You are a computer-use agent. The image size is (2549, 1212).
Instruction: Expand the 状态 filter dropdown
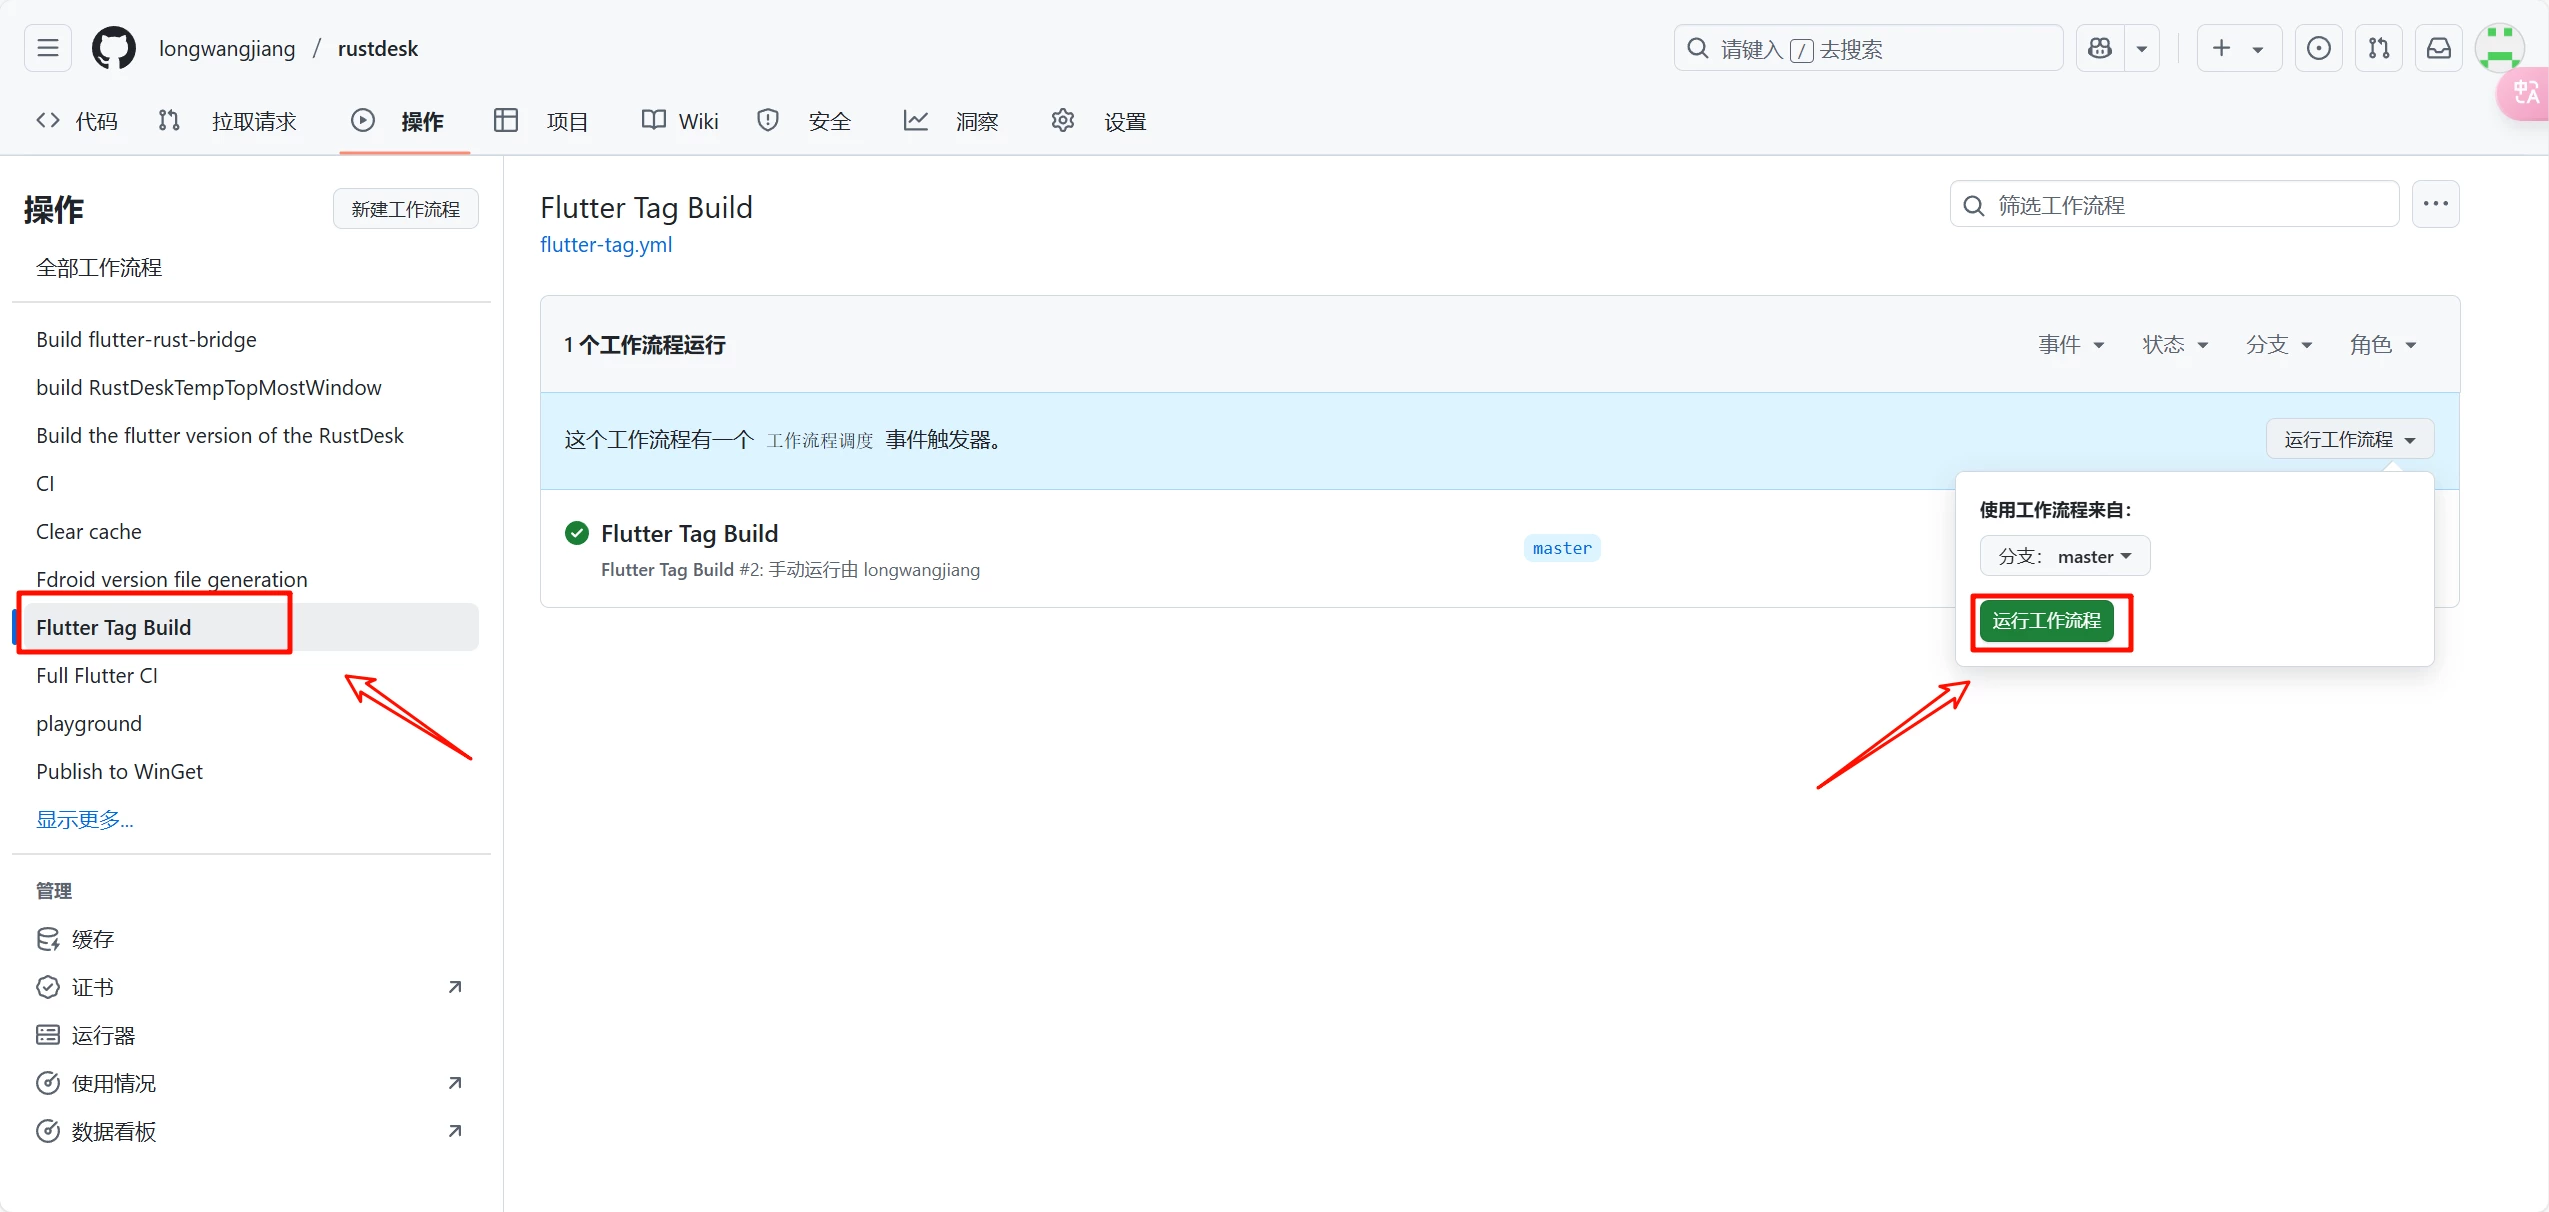tap(2175, 345)
